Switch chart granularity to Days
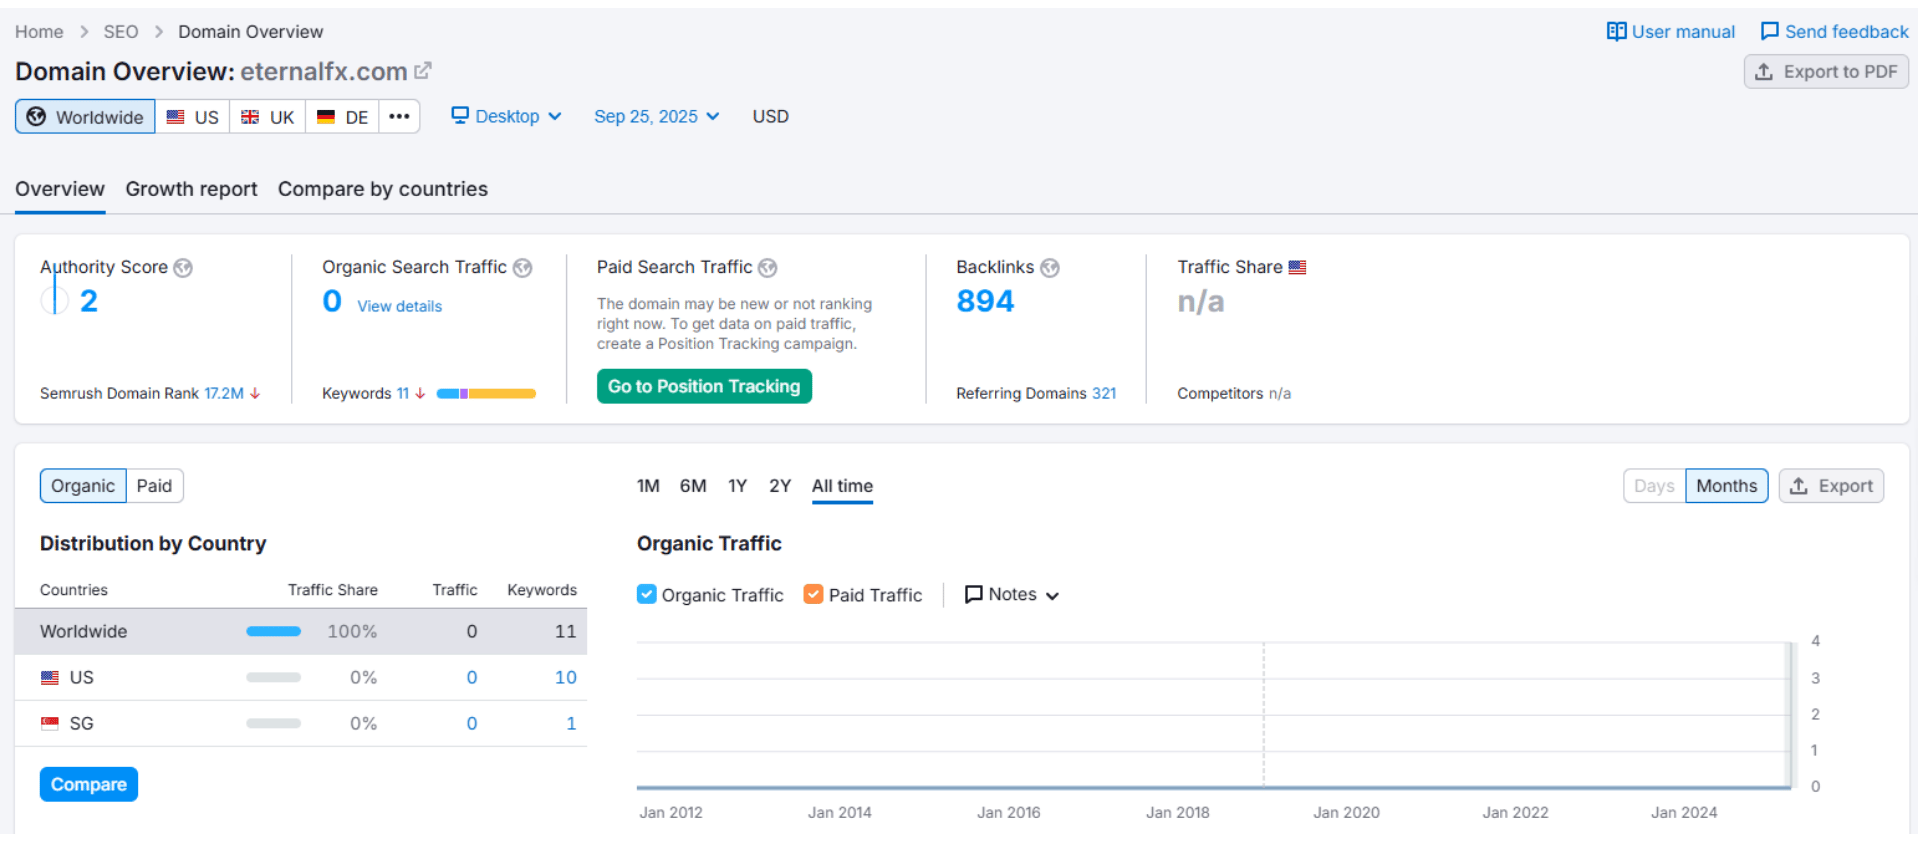This screenshot has height=860, width=1920. (x=1654, y=486)
